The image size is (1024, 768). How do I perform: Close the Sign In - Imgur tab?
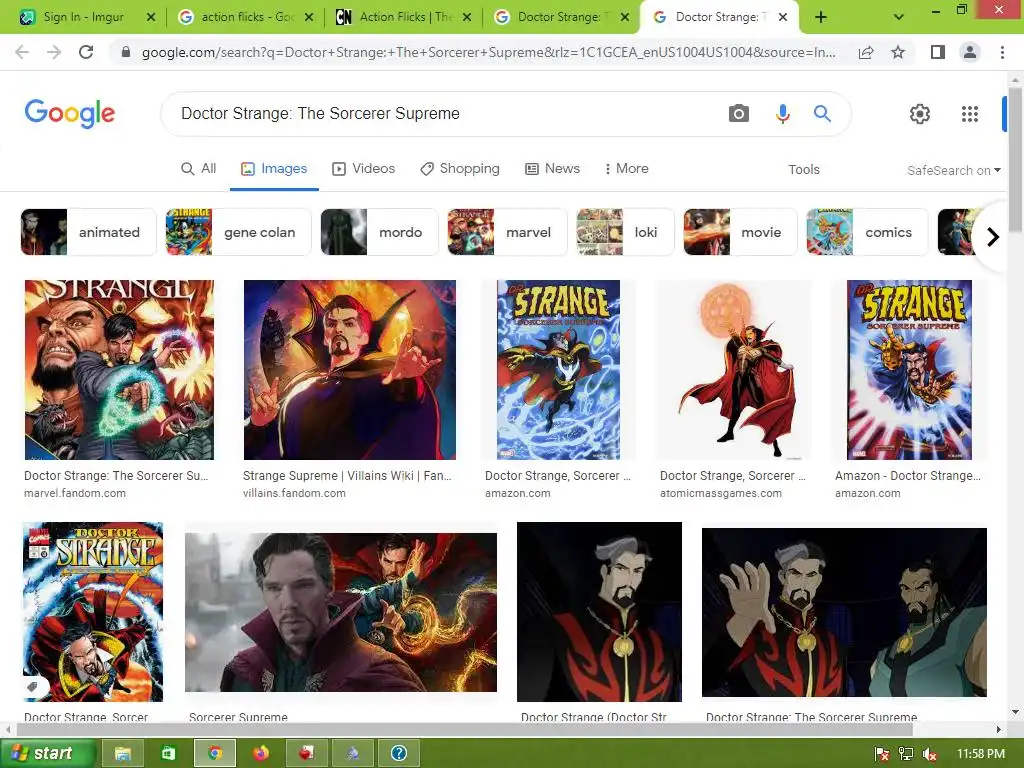point(151,17)
